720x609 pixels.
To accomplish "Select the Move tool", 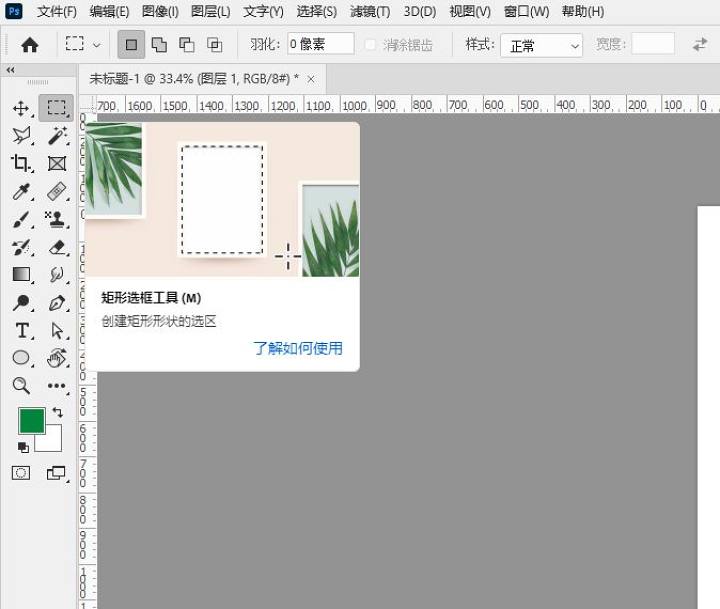I will (21, 108).
